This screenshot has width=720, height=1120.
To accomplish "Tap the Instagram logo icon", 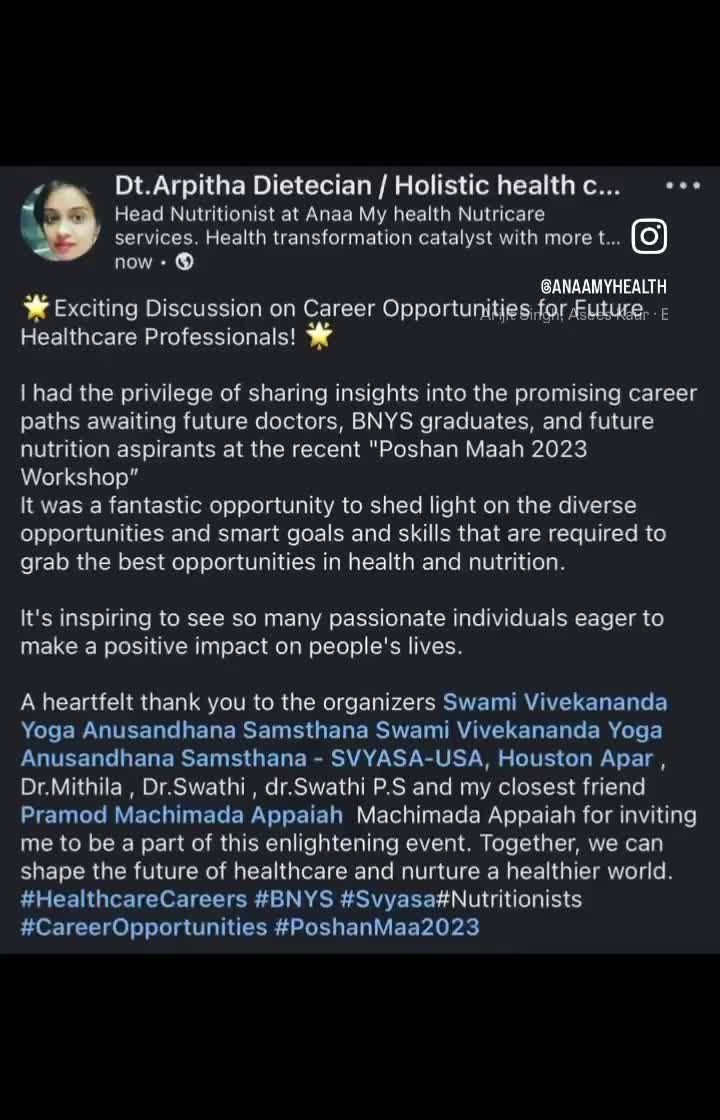I will 649,236.
